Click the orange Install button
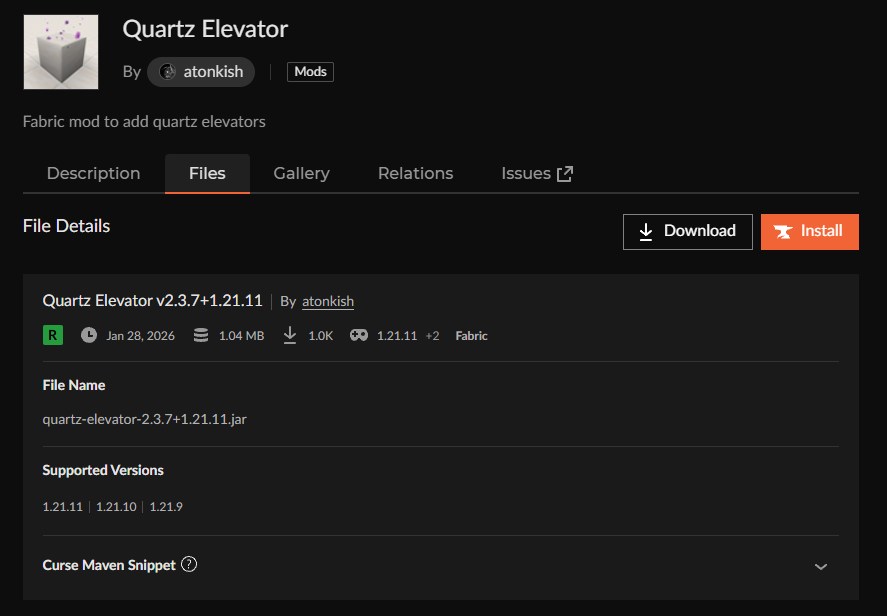The height and width of the screenshot is (616, 887). (x=809, y=231)
